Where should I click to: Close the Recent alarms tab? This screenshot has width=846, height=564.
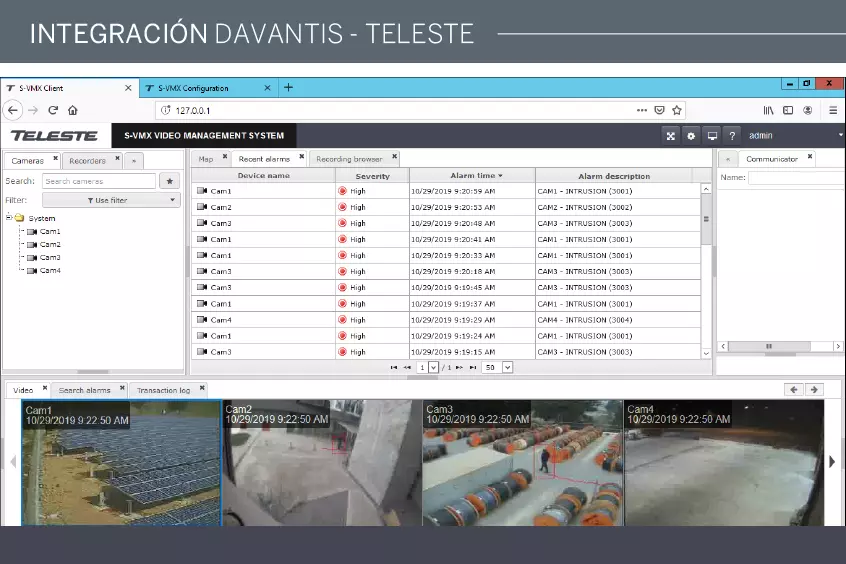tap(302, 157)
